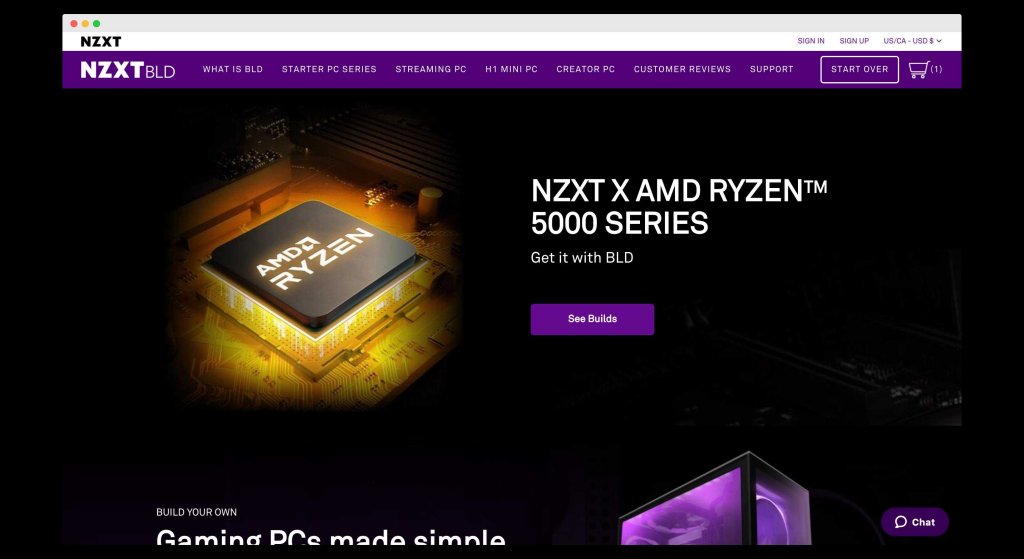
Task: Click the green maximize window dot
Action: [97, 24]
